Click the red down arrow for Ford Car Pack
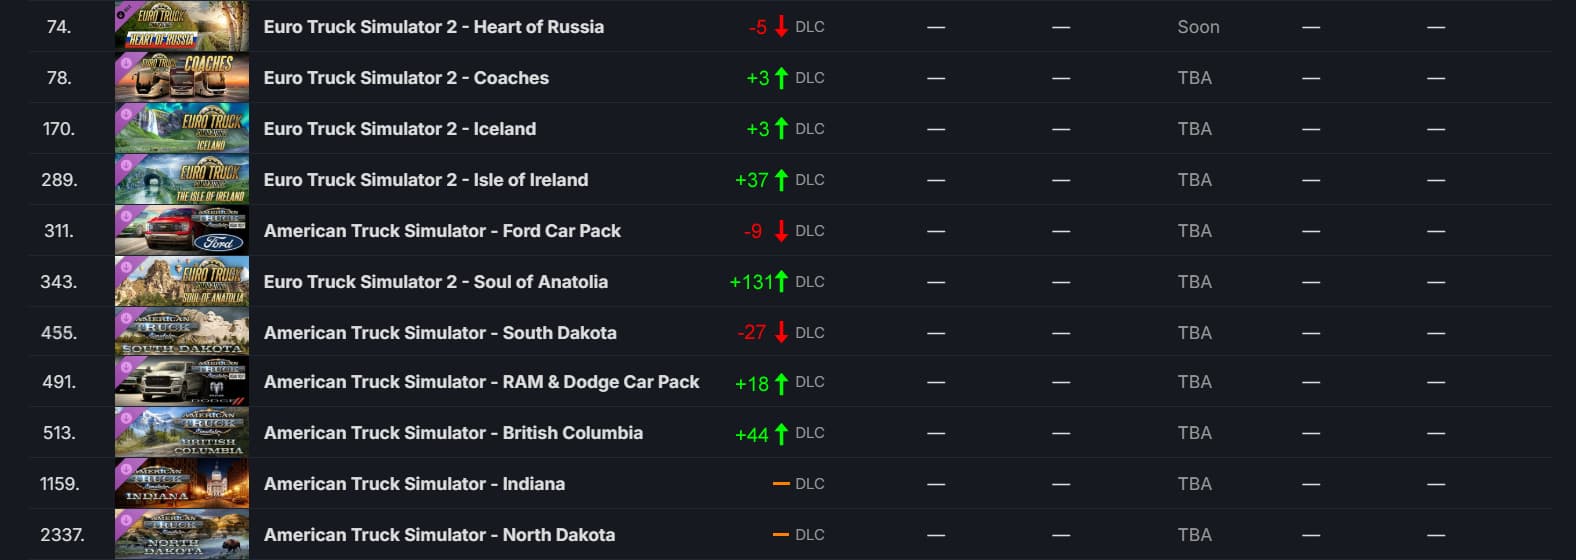This screenshot has width=1576, height=560. 781,231
